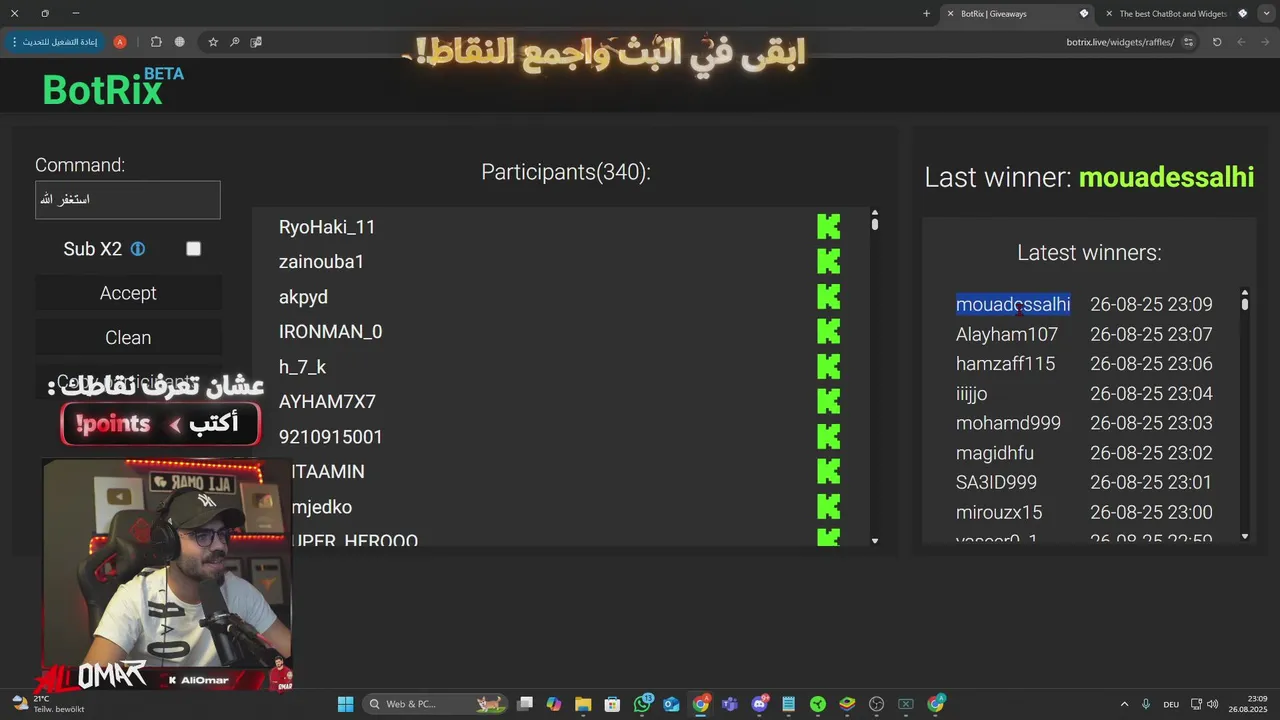Click the Chrome extensions puzzle icon

point(156,42)
